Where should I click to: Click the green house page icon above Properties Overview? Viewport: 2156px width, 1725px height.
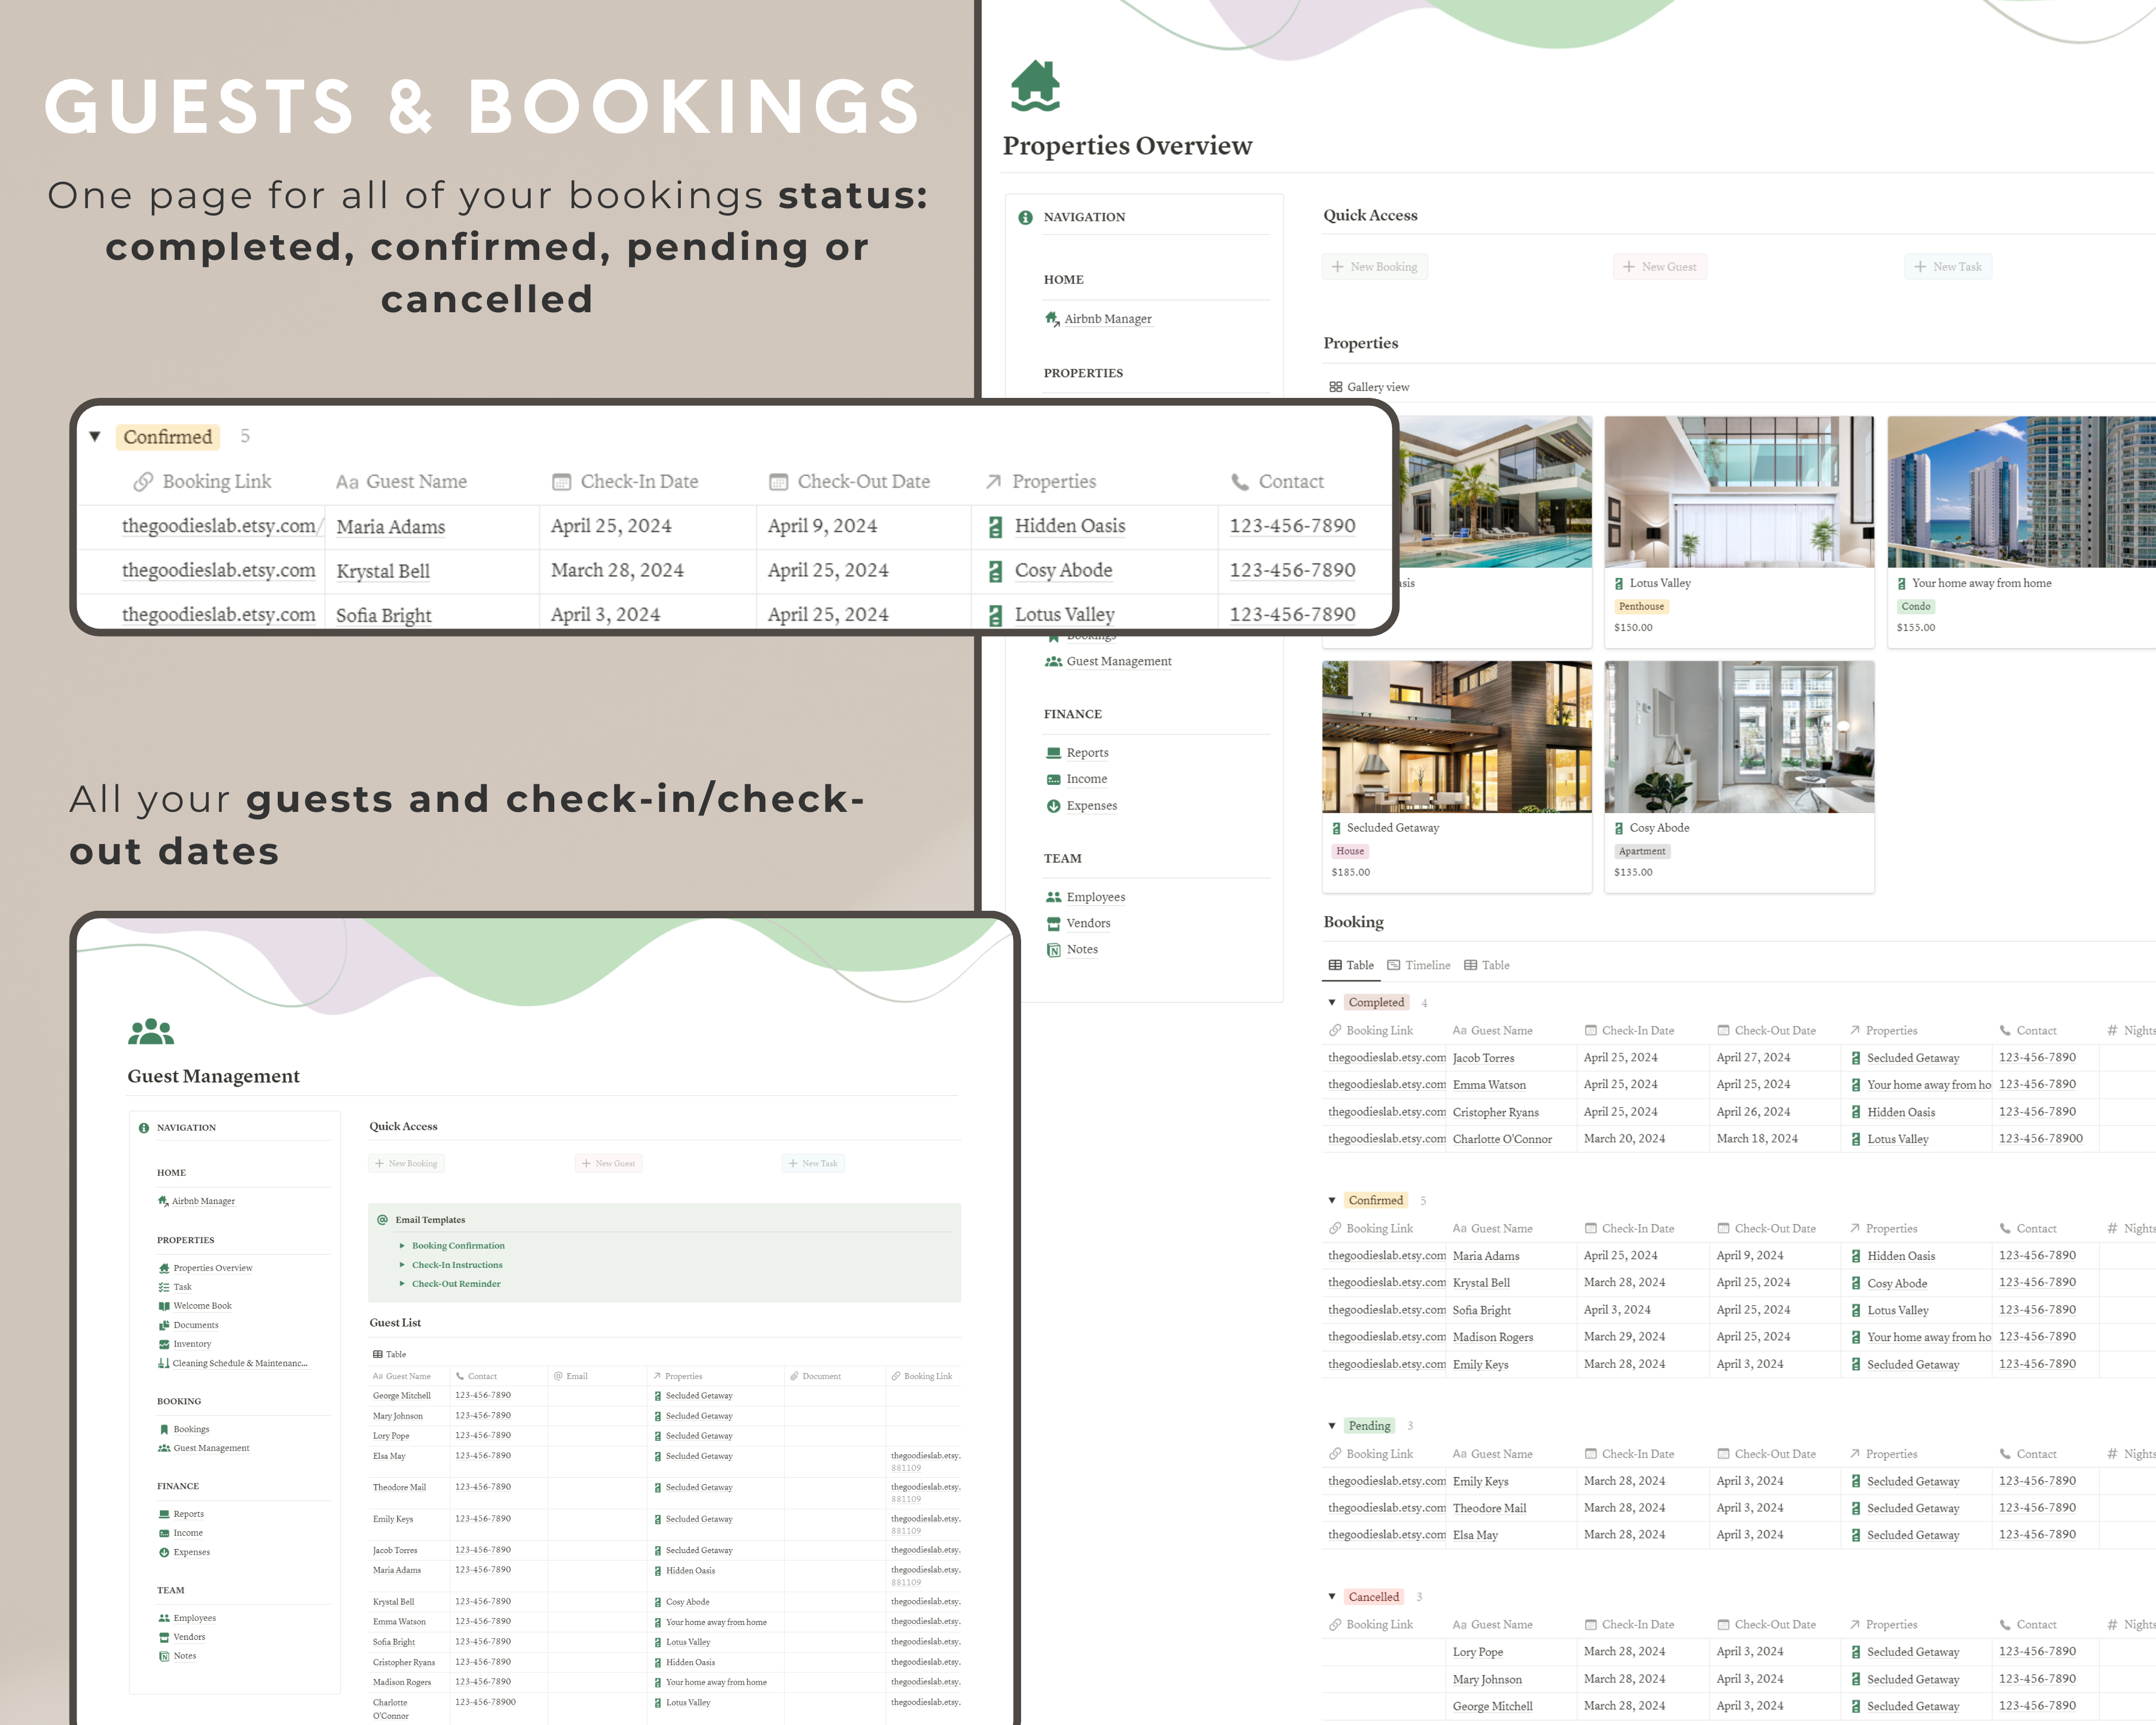click(1035, 86)
